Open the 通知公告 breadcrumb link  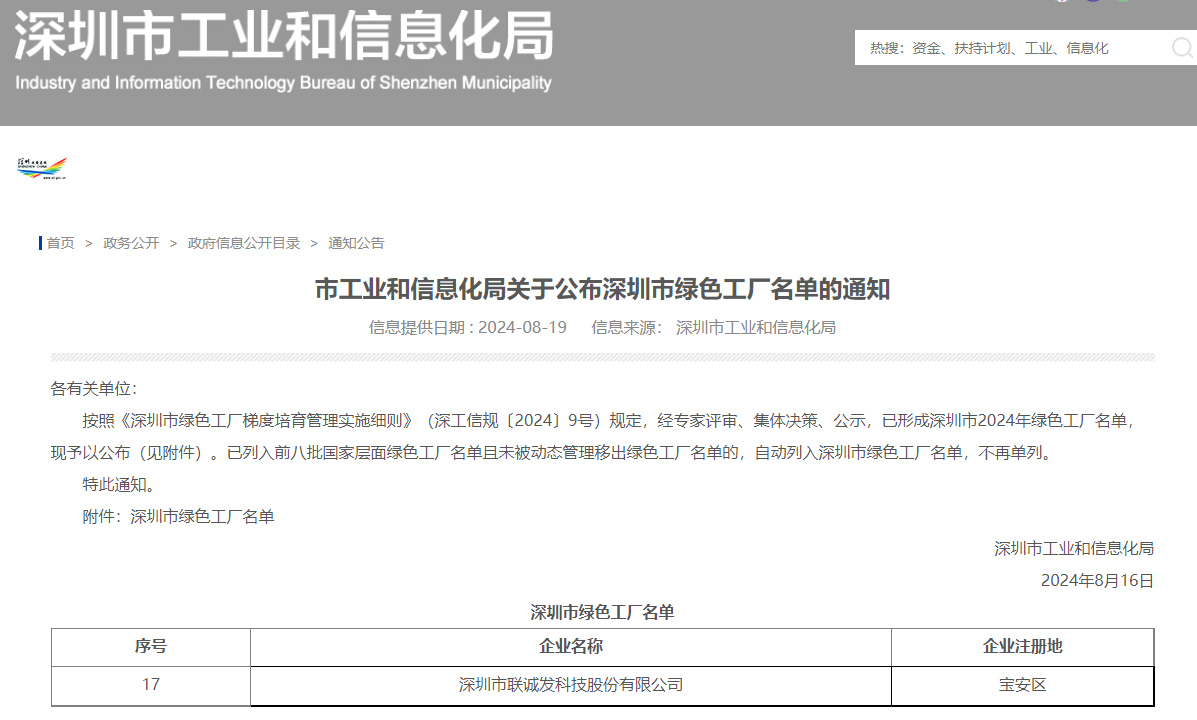pyautogui.click(x=356, y=243)
